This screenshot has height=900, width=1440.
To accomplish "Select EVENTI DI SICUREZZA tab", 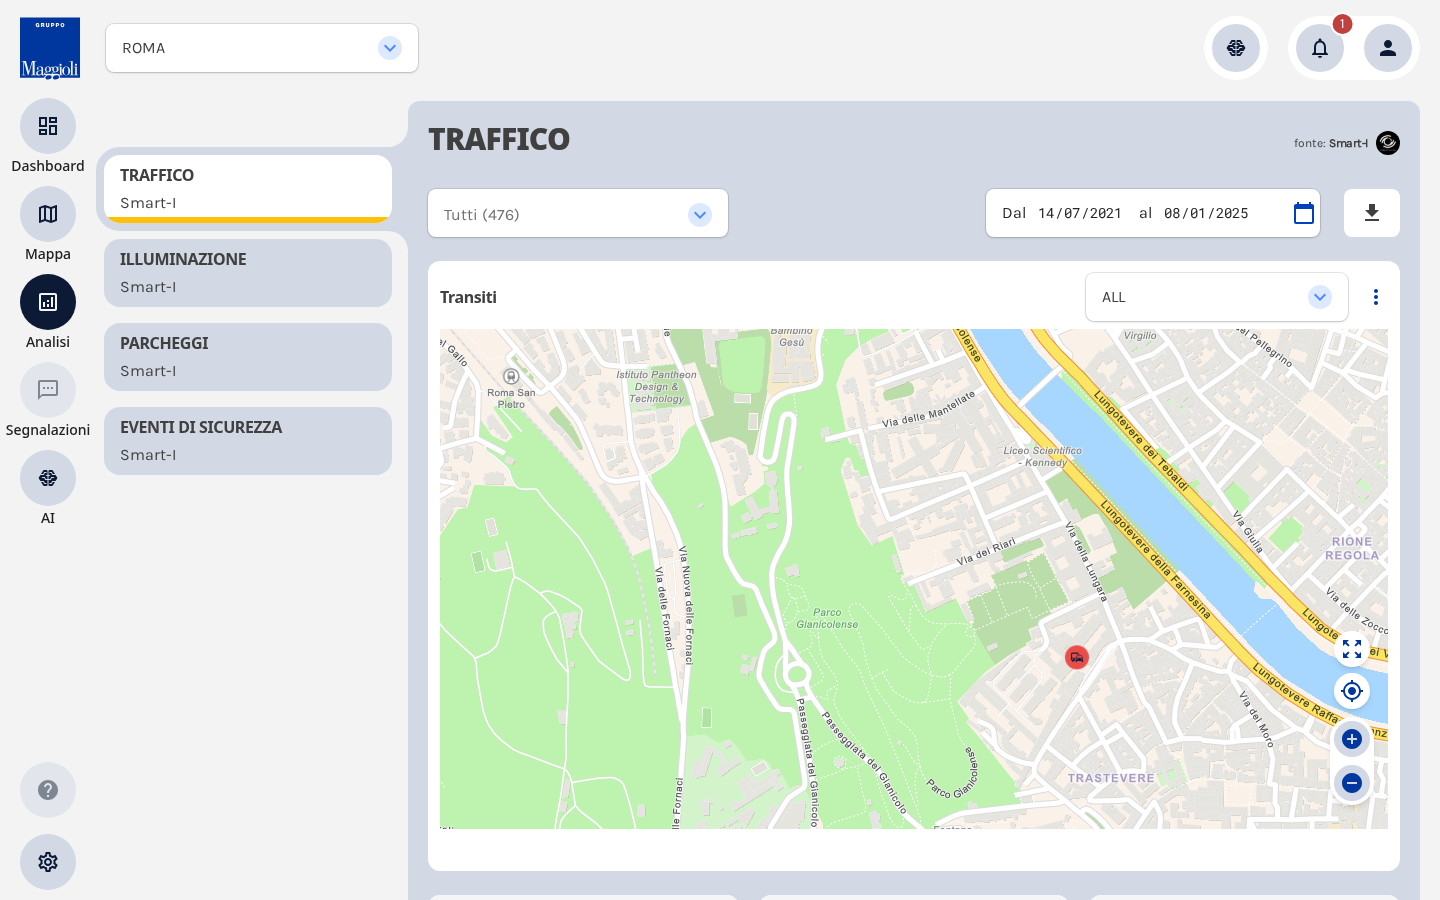I will click(248, 441).
